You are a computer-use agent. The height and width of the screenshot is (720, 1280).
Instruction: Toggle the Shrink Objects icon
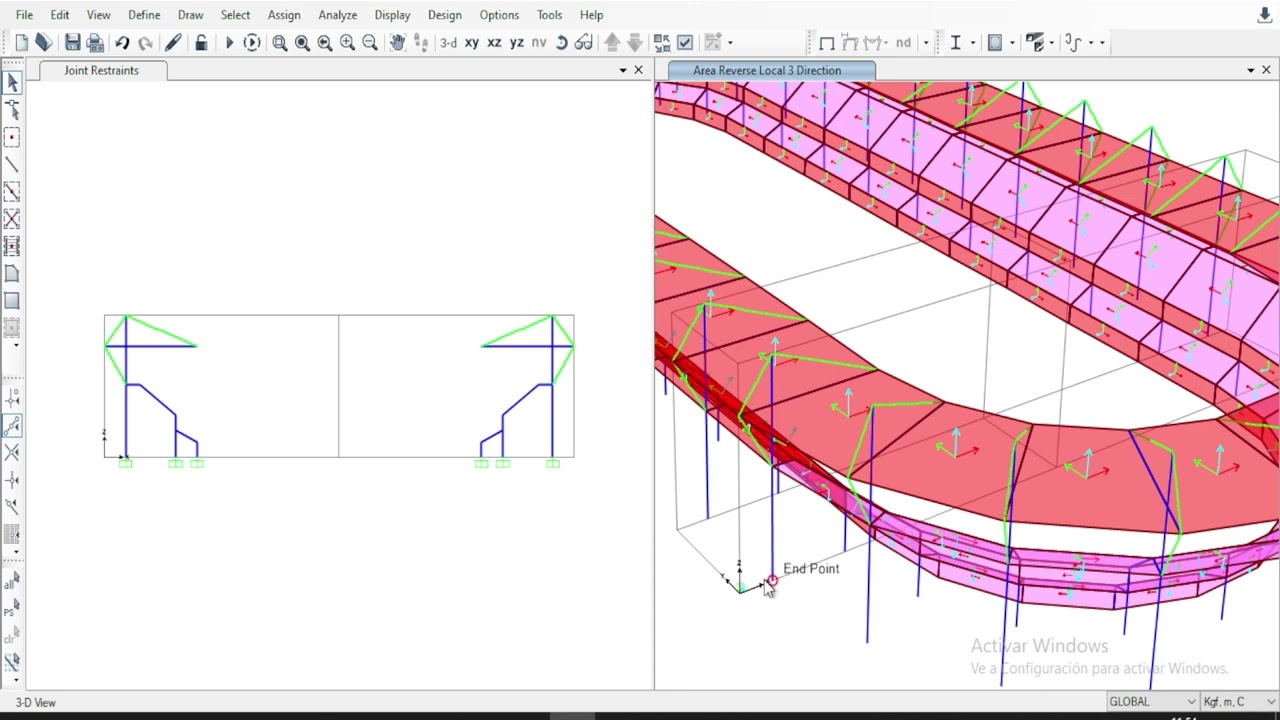pyautogui.click(x=662, y=42)
